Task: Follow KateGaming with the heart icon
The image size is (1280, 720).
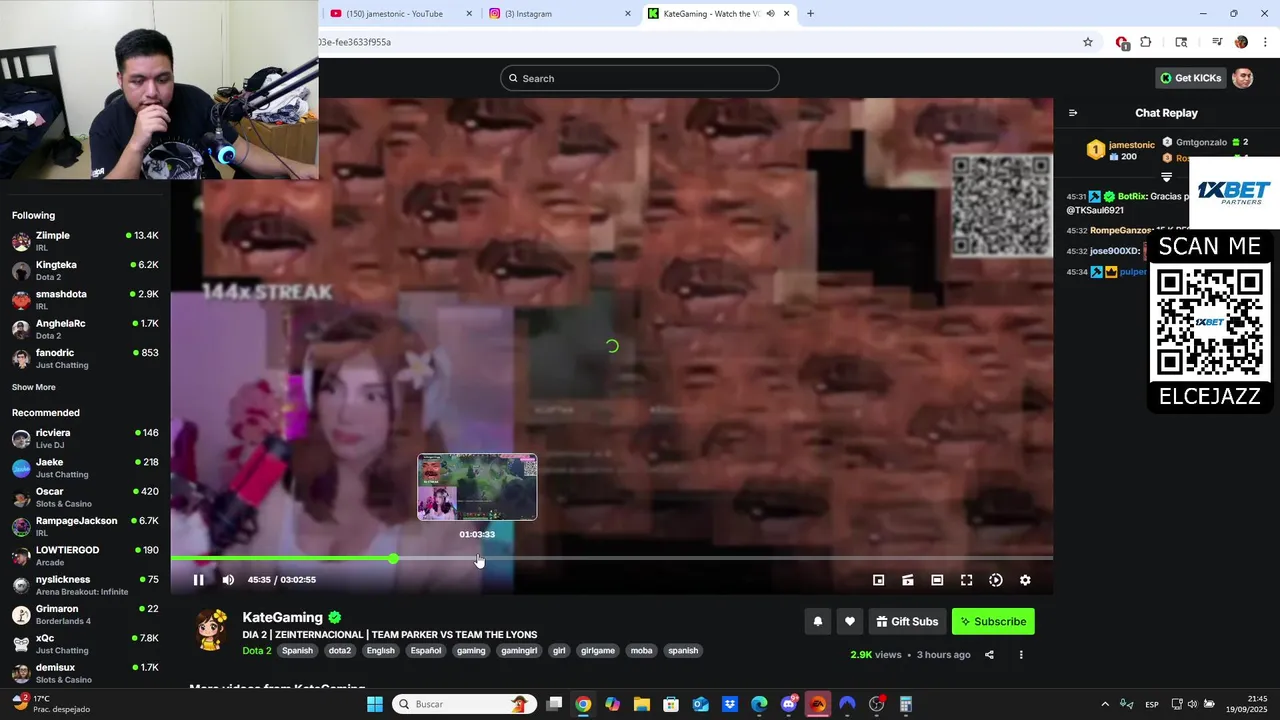Action: [850, 621]
